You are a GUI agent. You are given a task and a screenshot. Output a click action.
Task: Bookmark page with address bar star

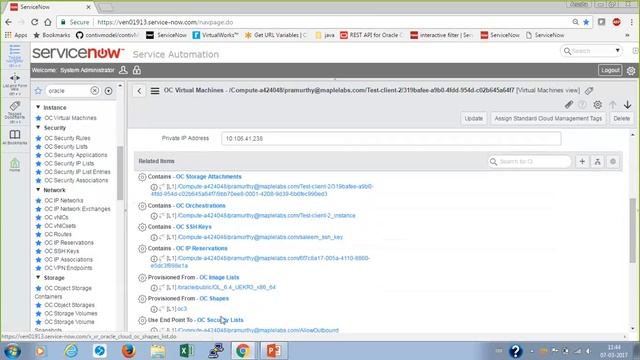click(586, 22)
